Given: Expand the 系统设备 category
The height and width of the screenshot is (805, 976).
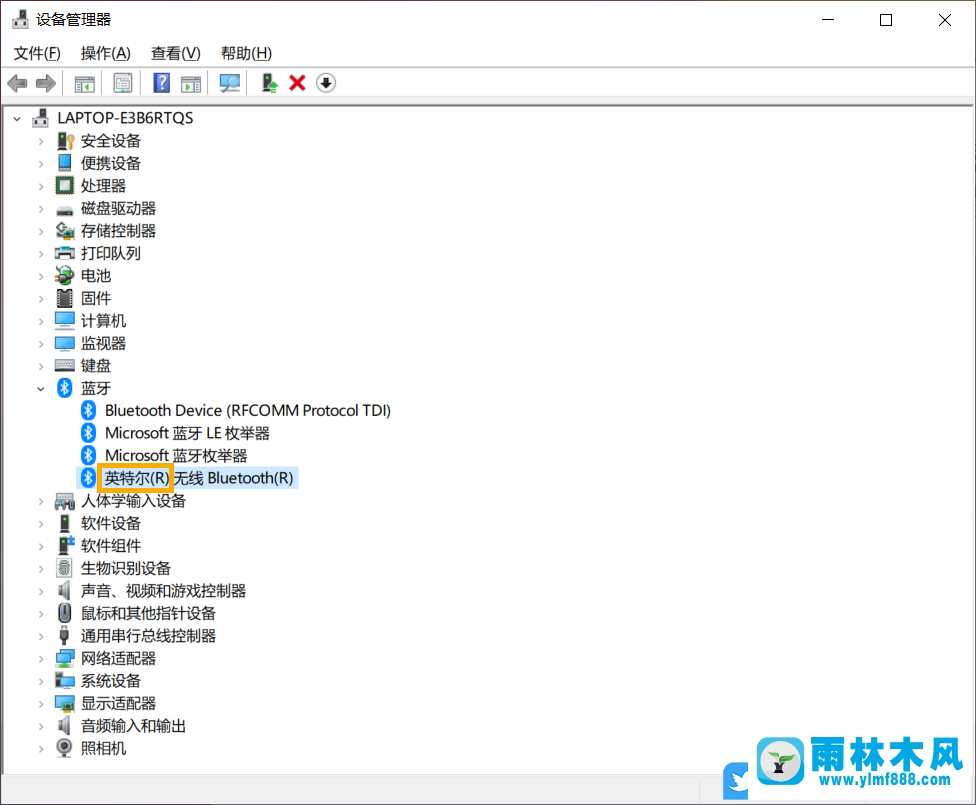Looking at the screenshot, I should point(41,681).
